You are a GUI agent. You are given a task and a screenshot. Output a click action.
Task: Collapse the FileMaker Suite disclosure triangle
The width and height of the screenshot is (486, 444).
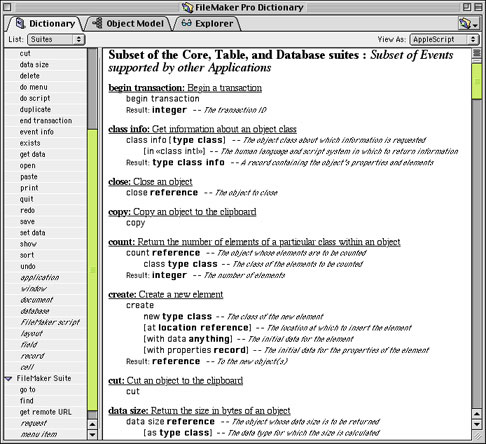click(9, 378)
